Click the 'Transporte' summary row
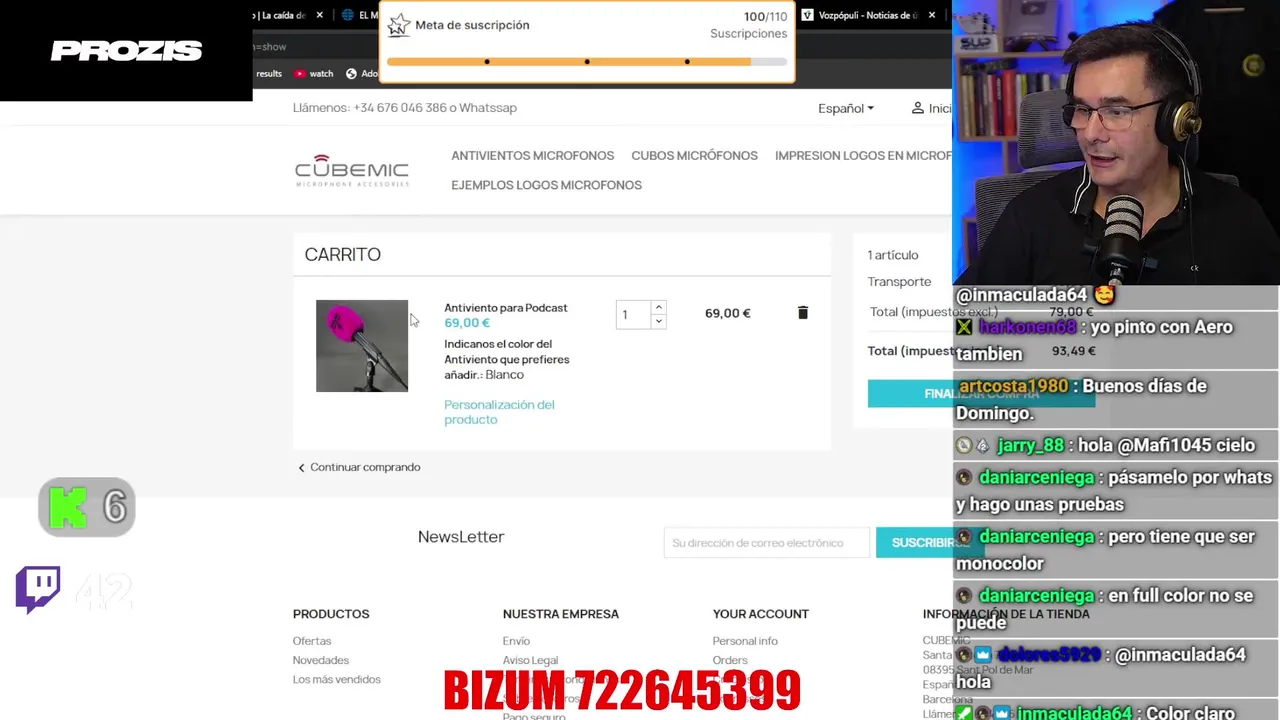The image size is (1280, 720). click(899, 282)
